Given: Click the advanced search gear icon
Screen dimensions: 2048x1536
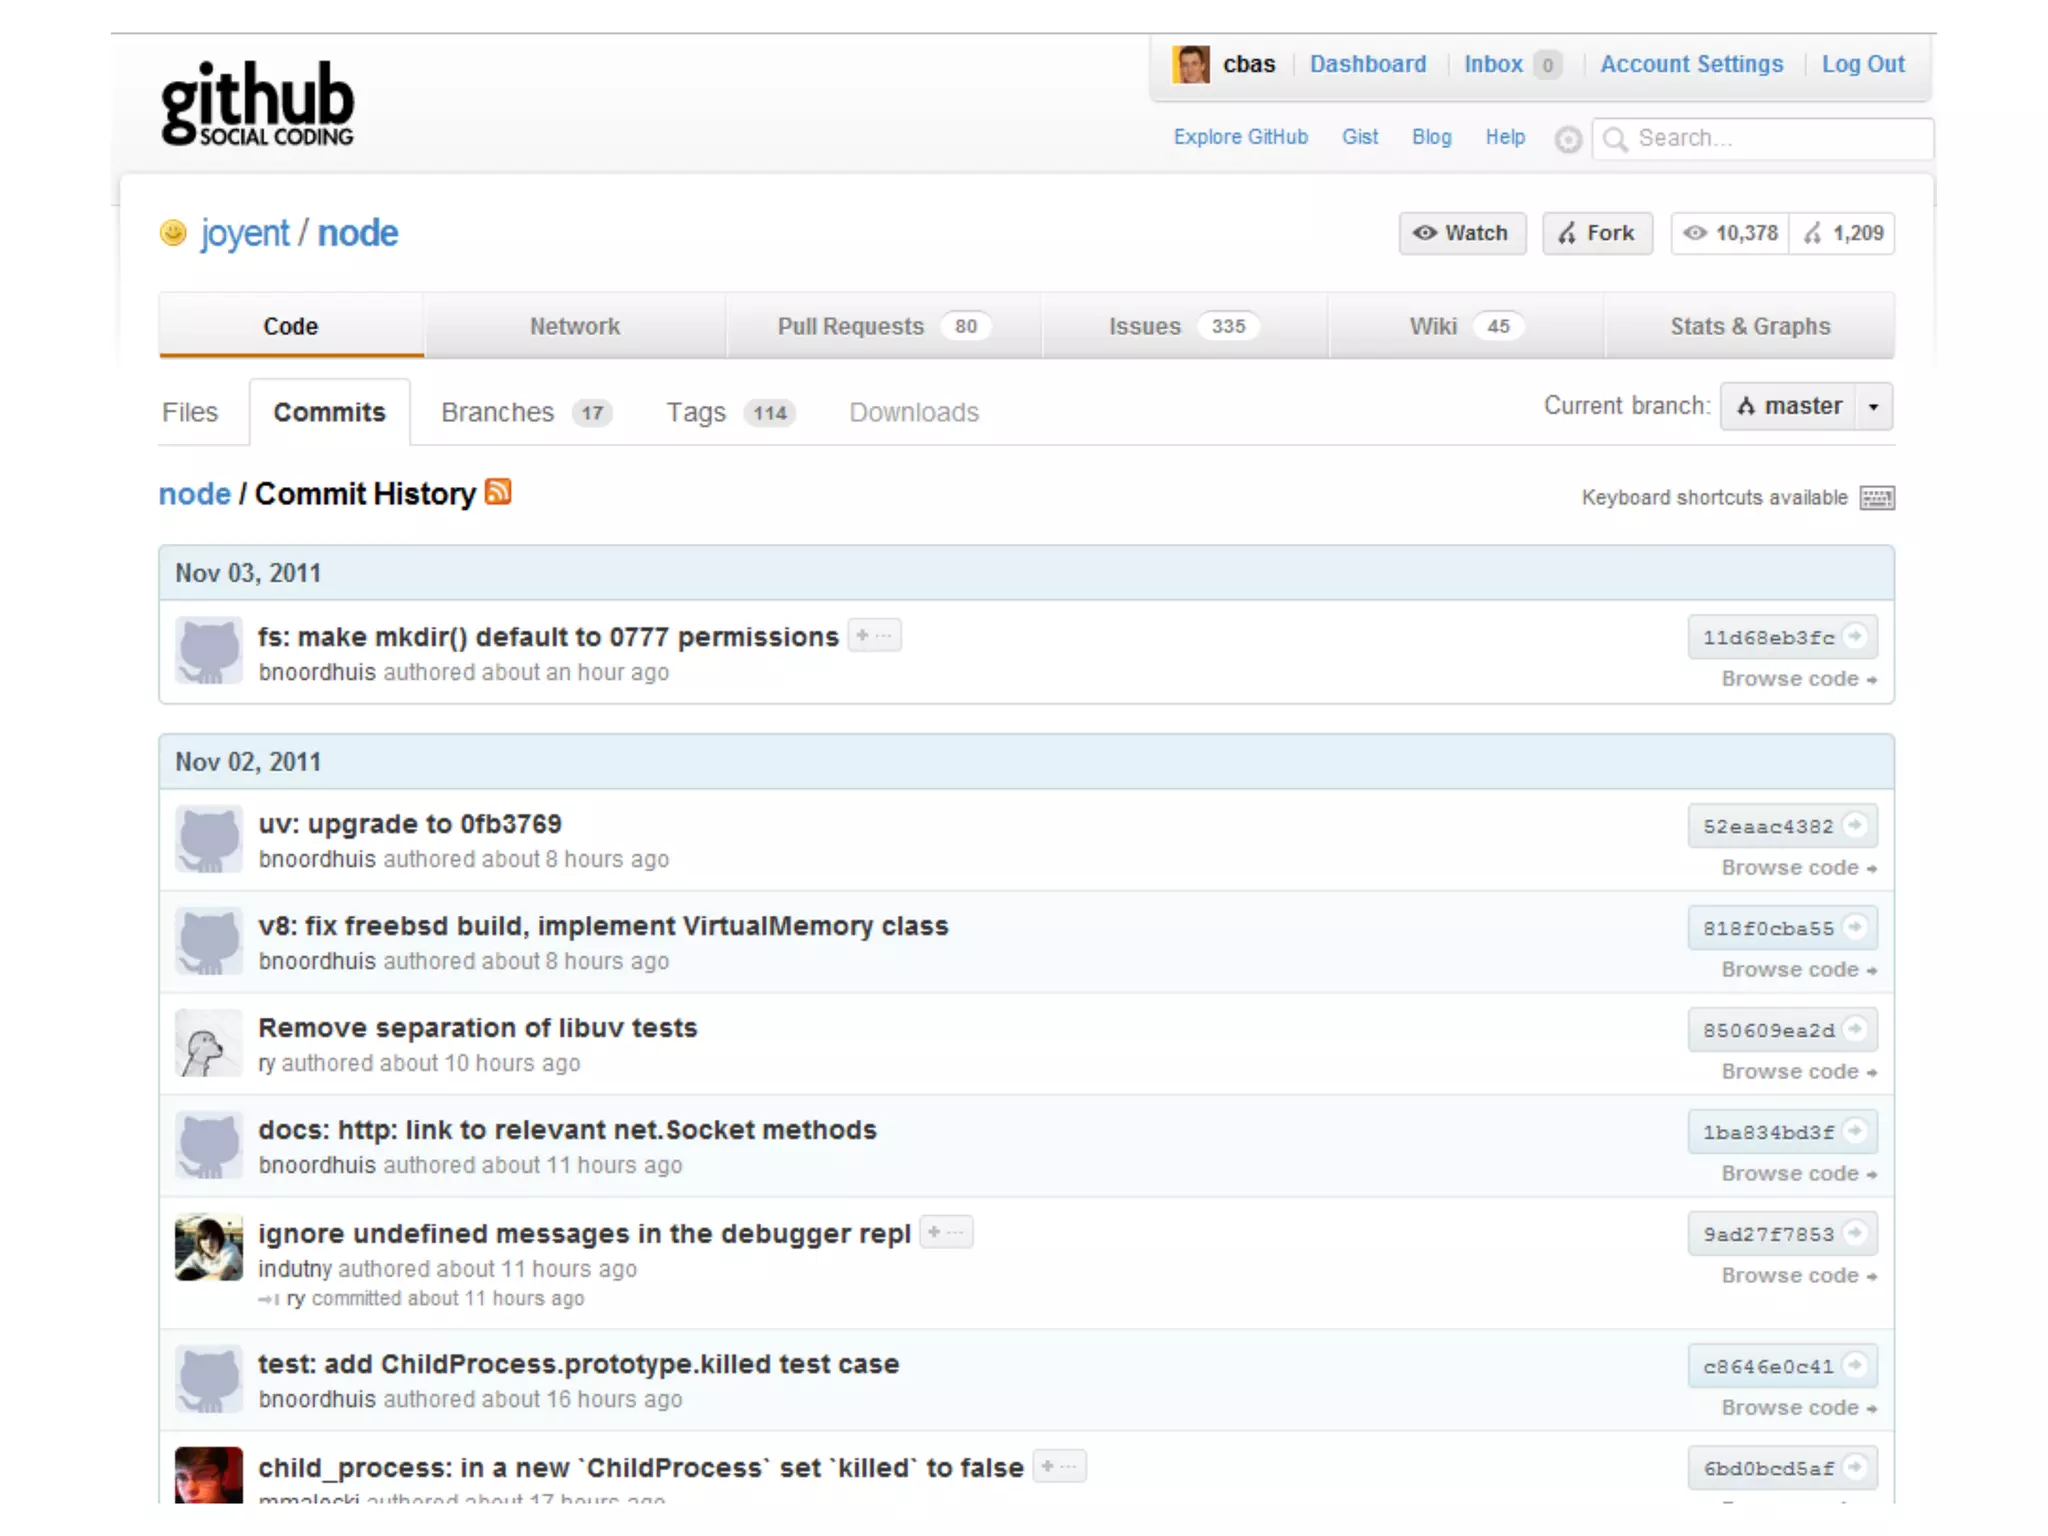Looking at the screenshot, I should [1568, 139].
